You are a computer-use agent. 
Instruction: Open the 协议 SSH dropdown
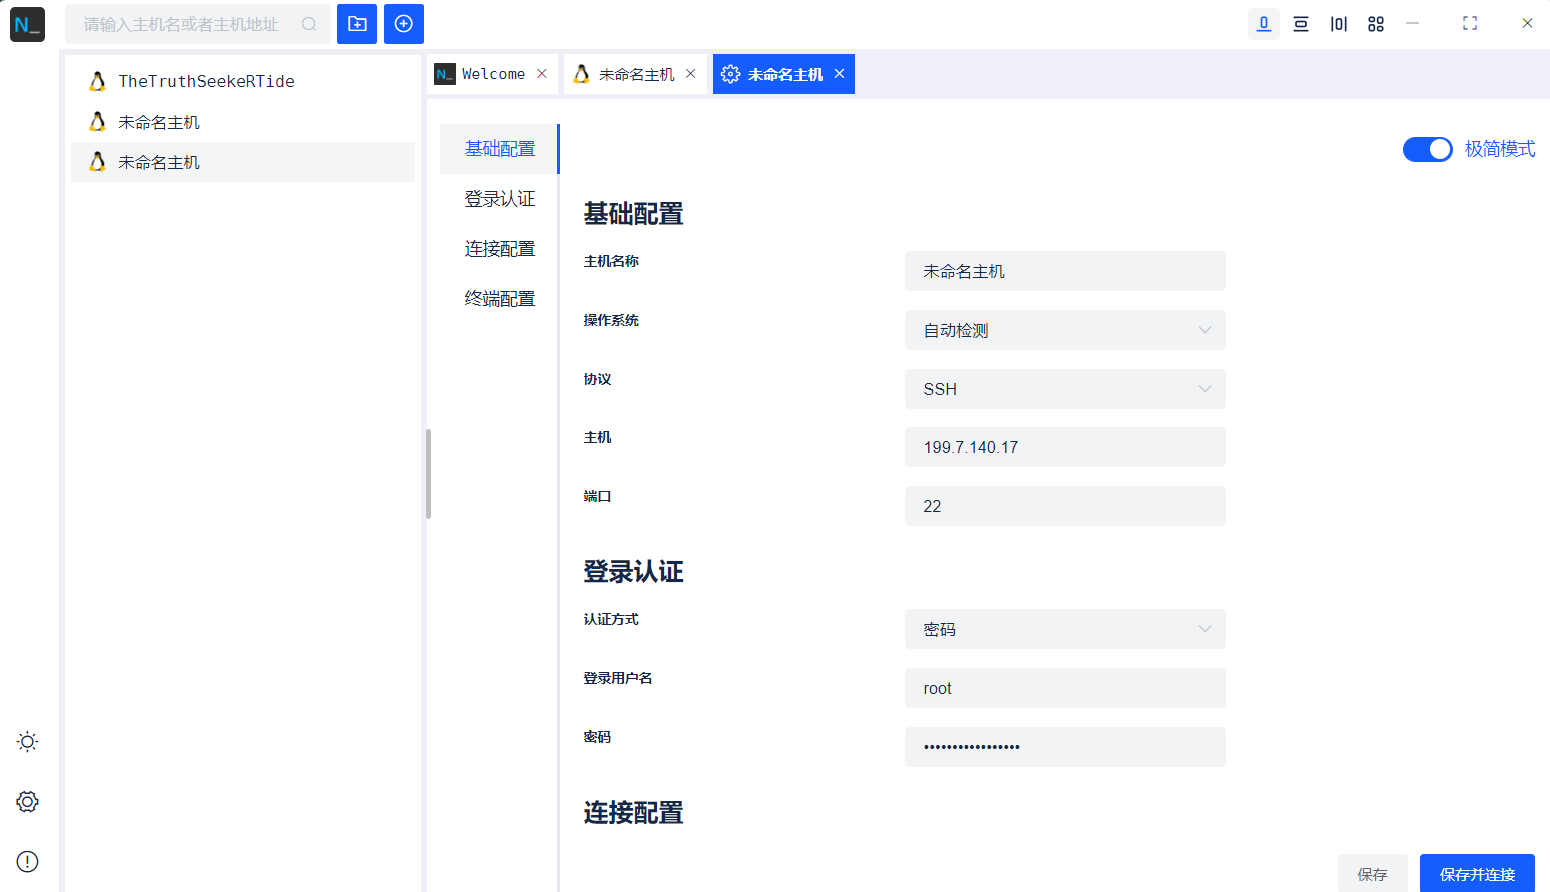1065,389
